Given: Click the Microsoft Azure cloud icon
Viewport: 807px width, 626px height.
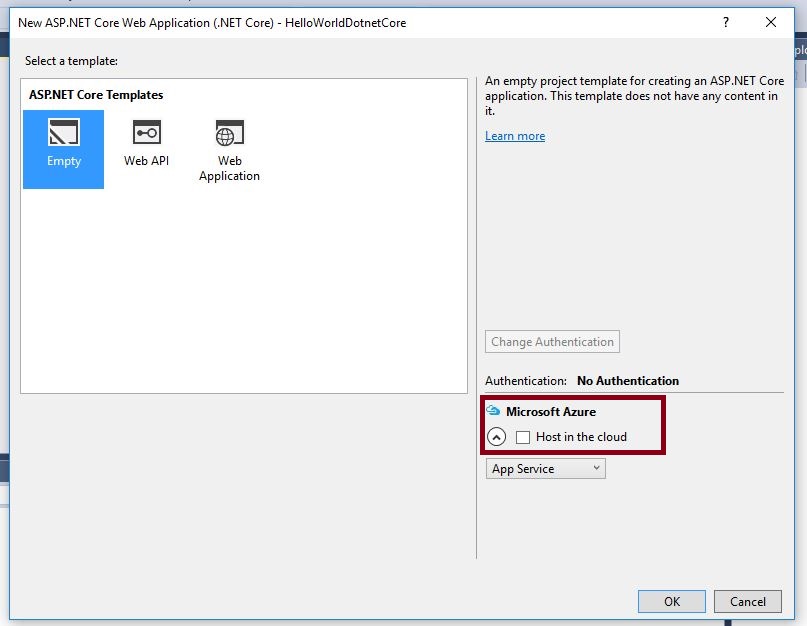Looking at the screenshot, I should [493, 410].
